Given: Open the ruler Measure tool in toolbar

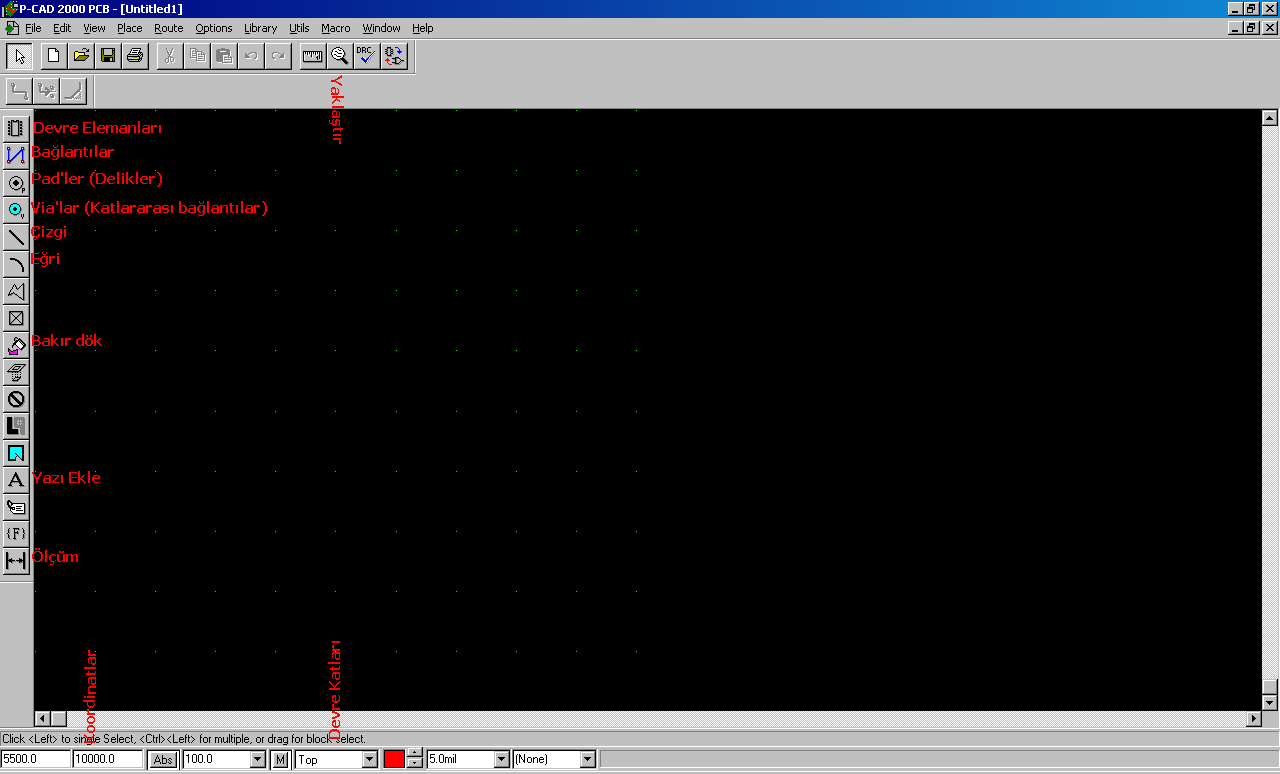Looking at the screenshot, I should click(313, 56).
